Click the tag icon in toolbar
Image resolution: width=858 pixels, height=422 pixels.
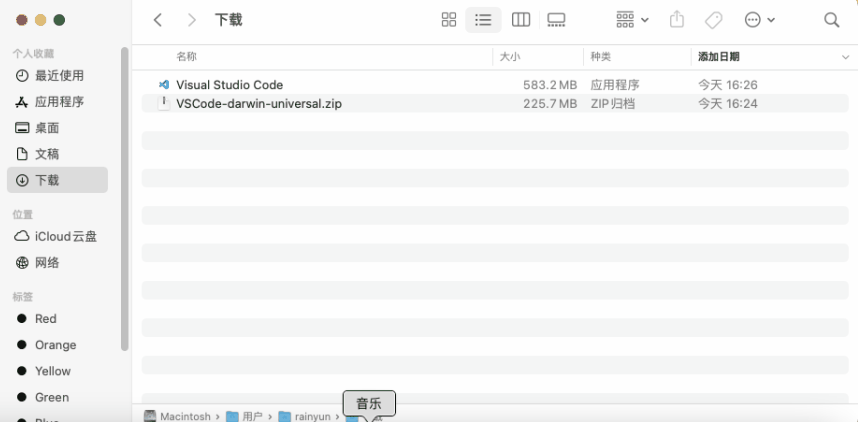[713, 20]
